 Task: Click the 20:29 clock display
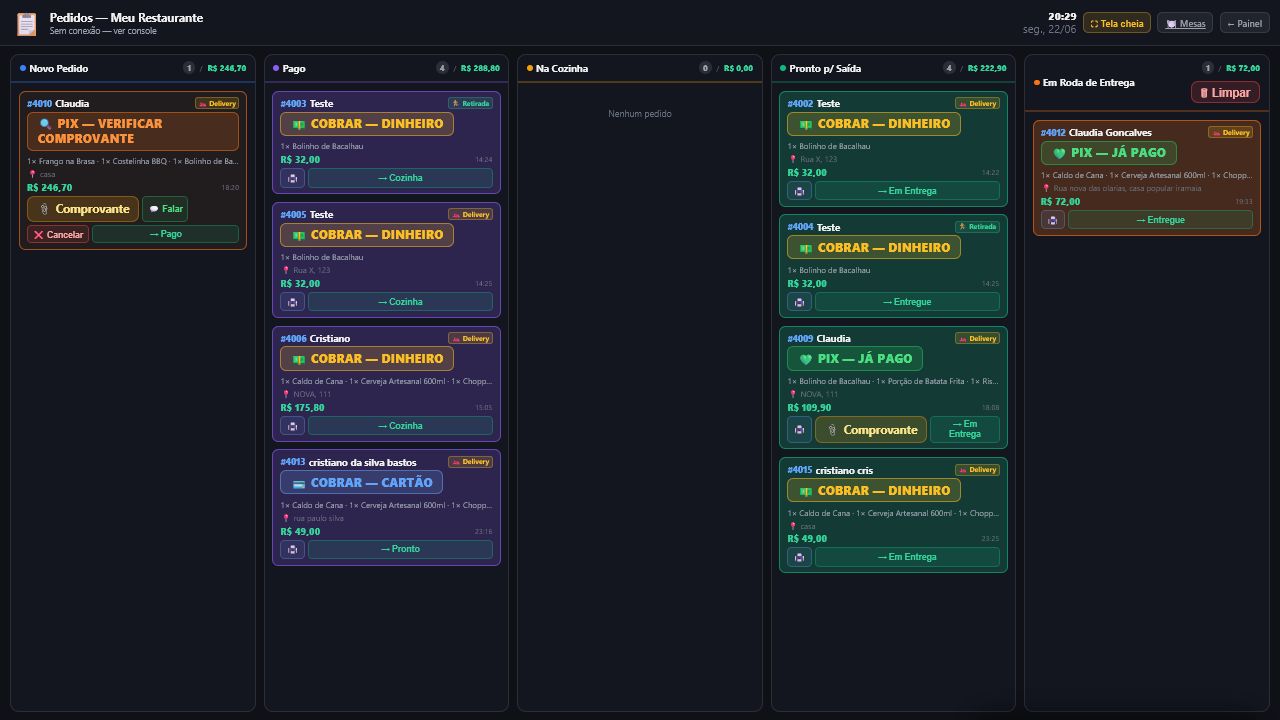point(1062,17)
